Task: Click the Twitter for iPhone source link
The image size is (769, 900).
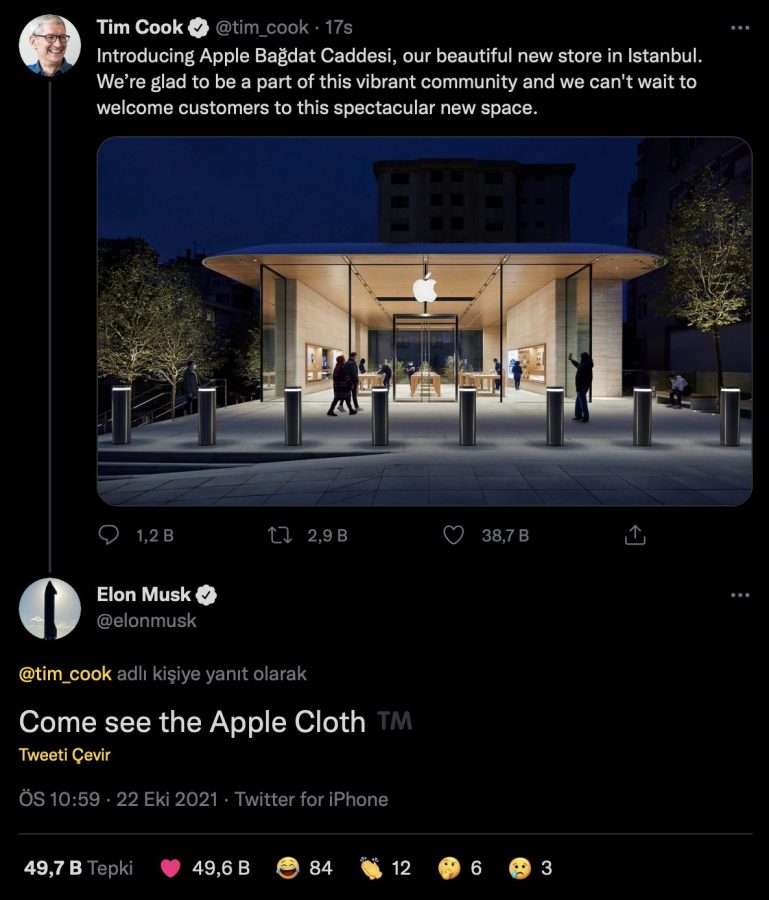Action: coord(311,799)
